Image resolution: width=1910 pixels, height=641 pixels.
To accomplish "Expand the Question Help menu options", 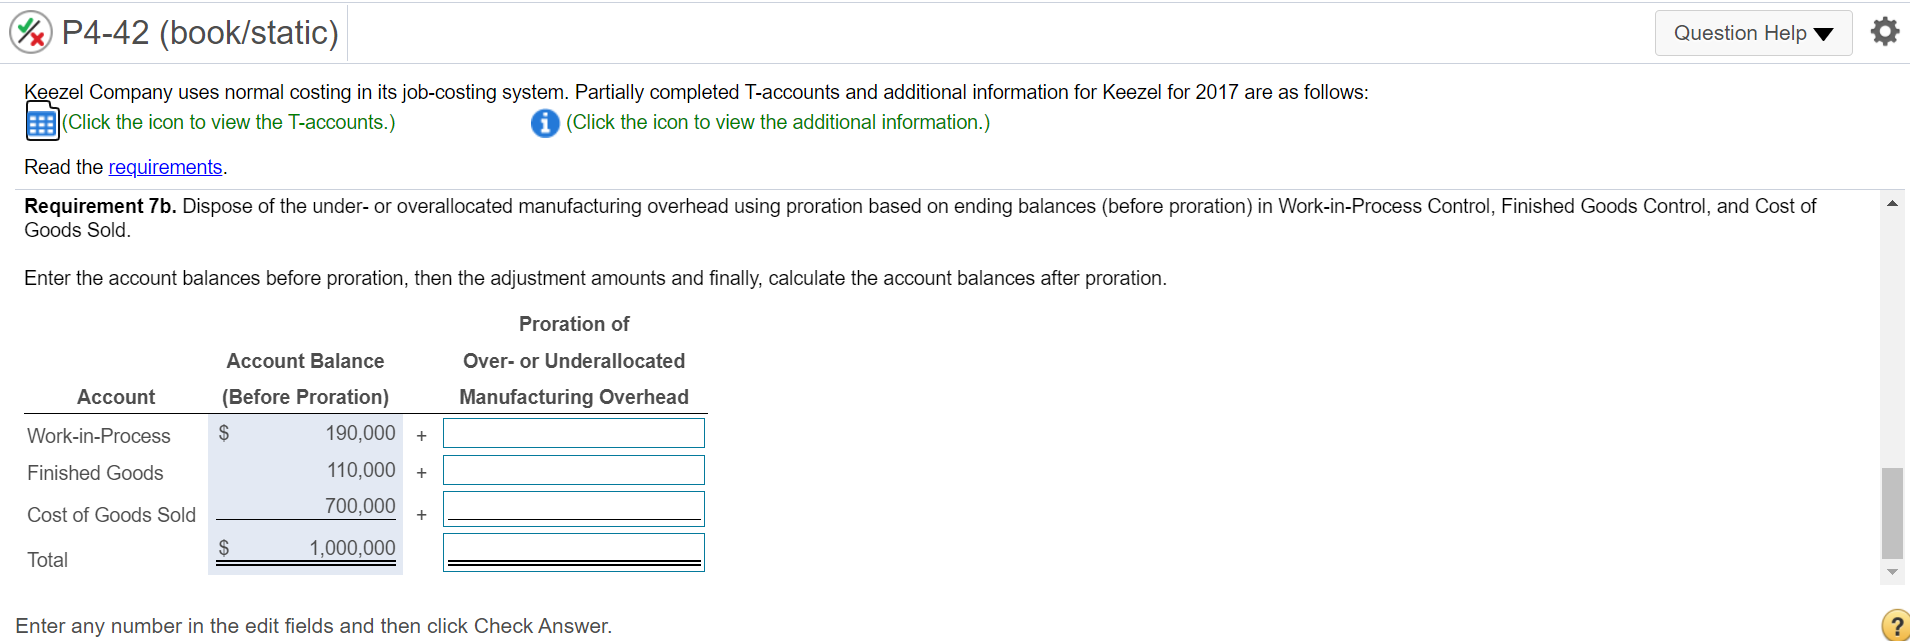I will click(x=1753, y=32).
